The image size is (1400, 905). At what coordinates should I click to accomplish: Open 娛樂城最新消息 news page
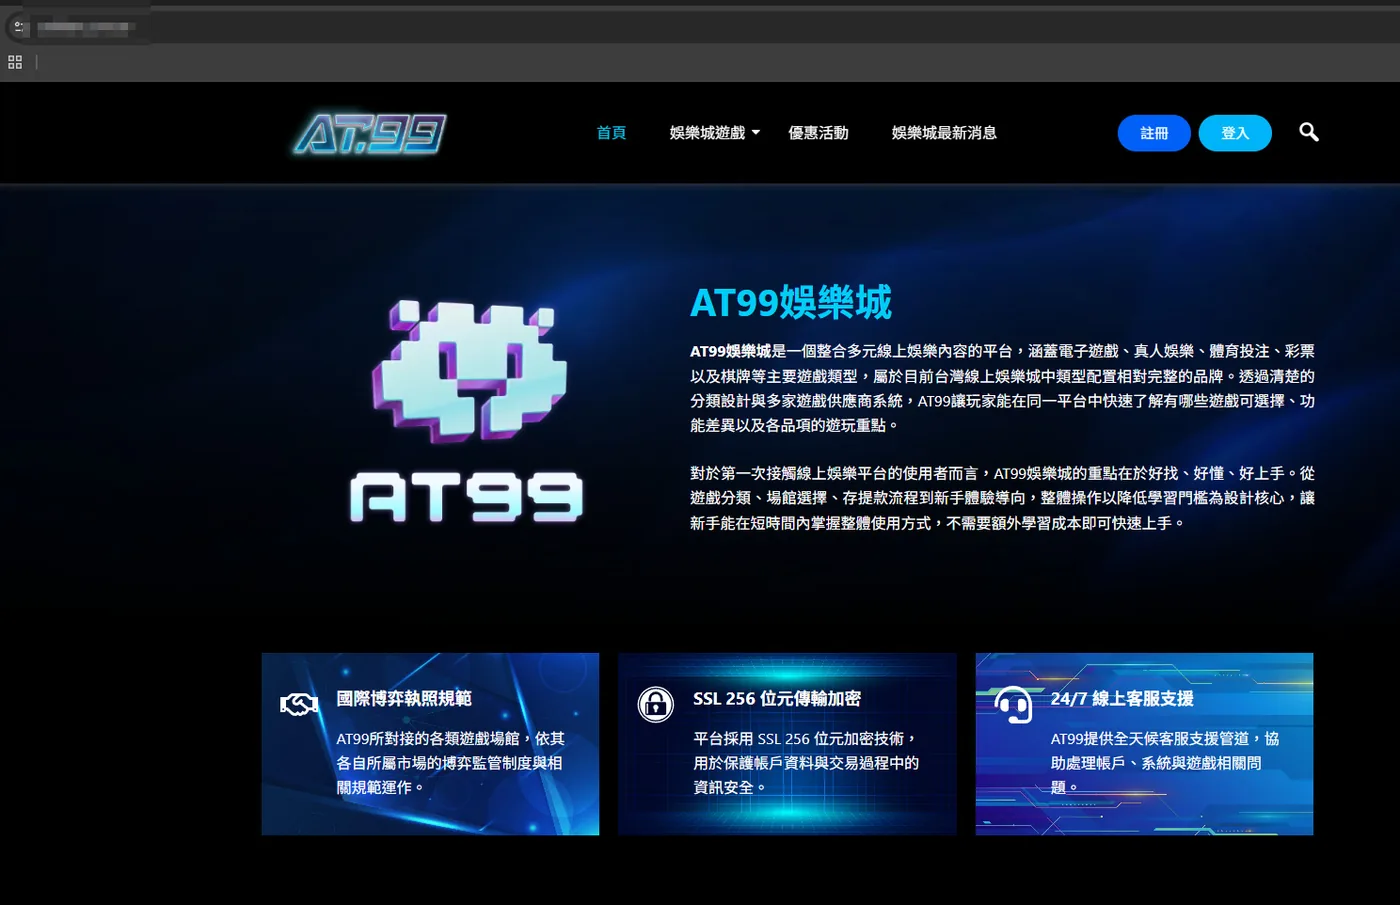944,133
